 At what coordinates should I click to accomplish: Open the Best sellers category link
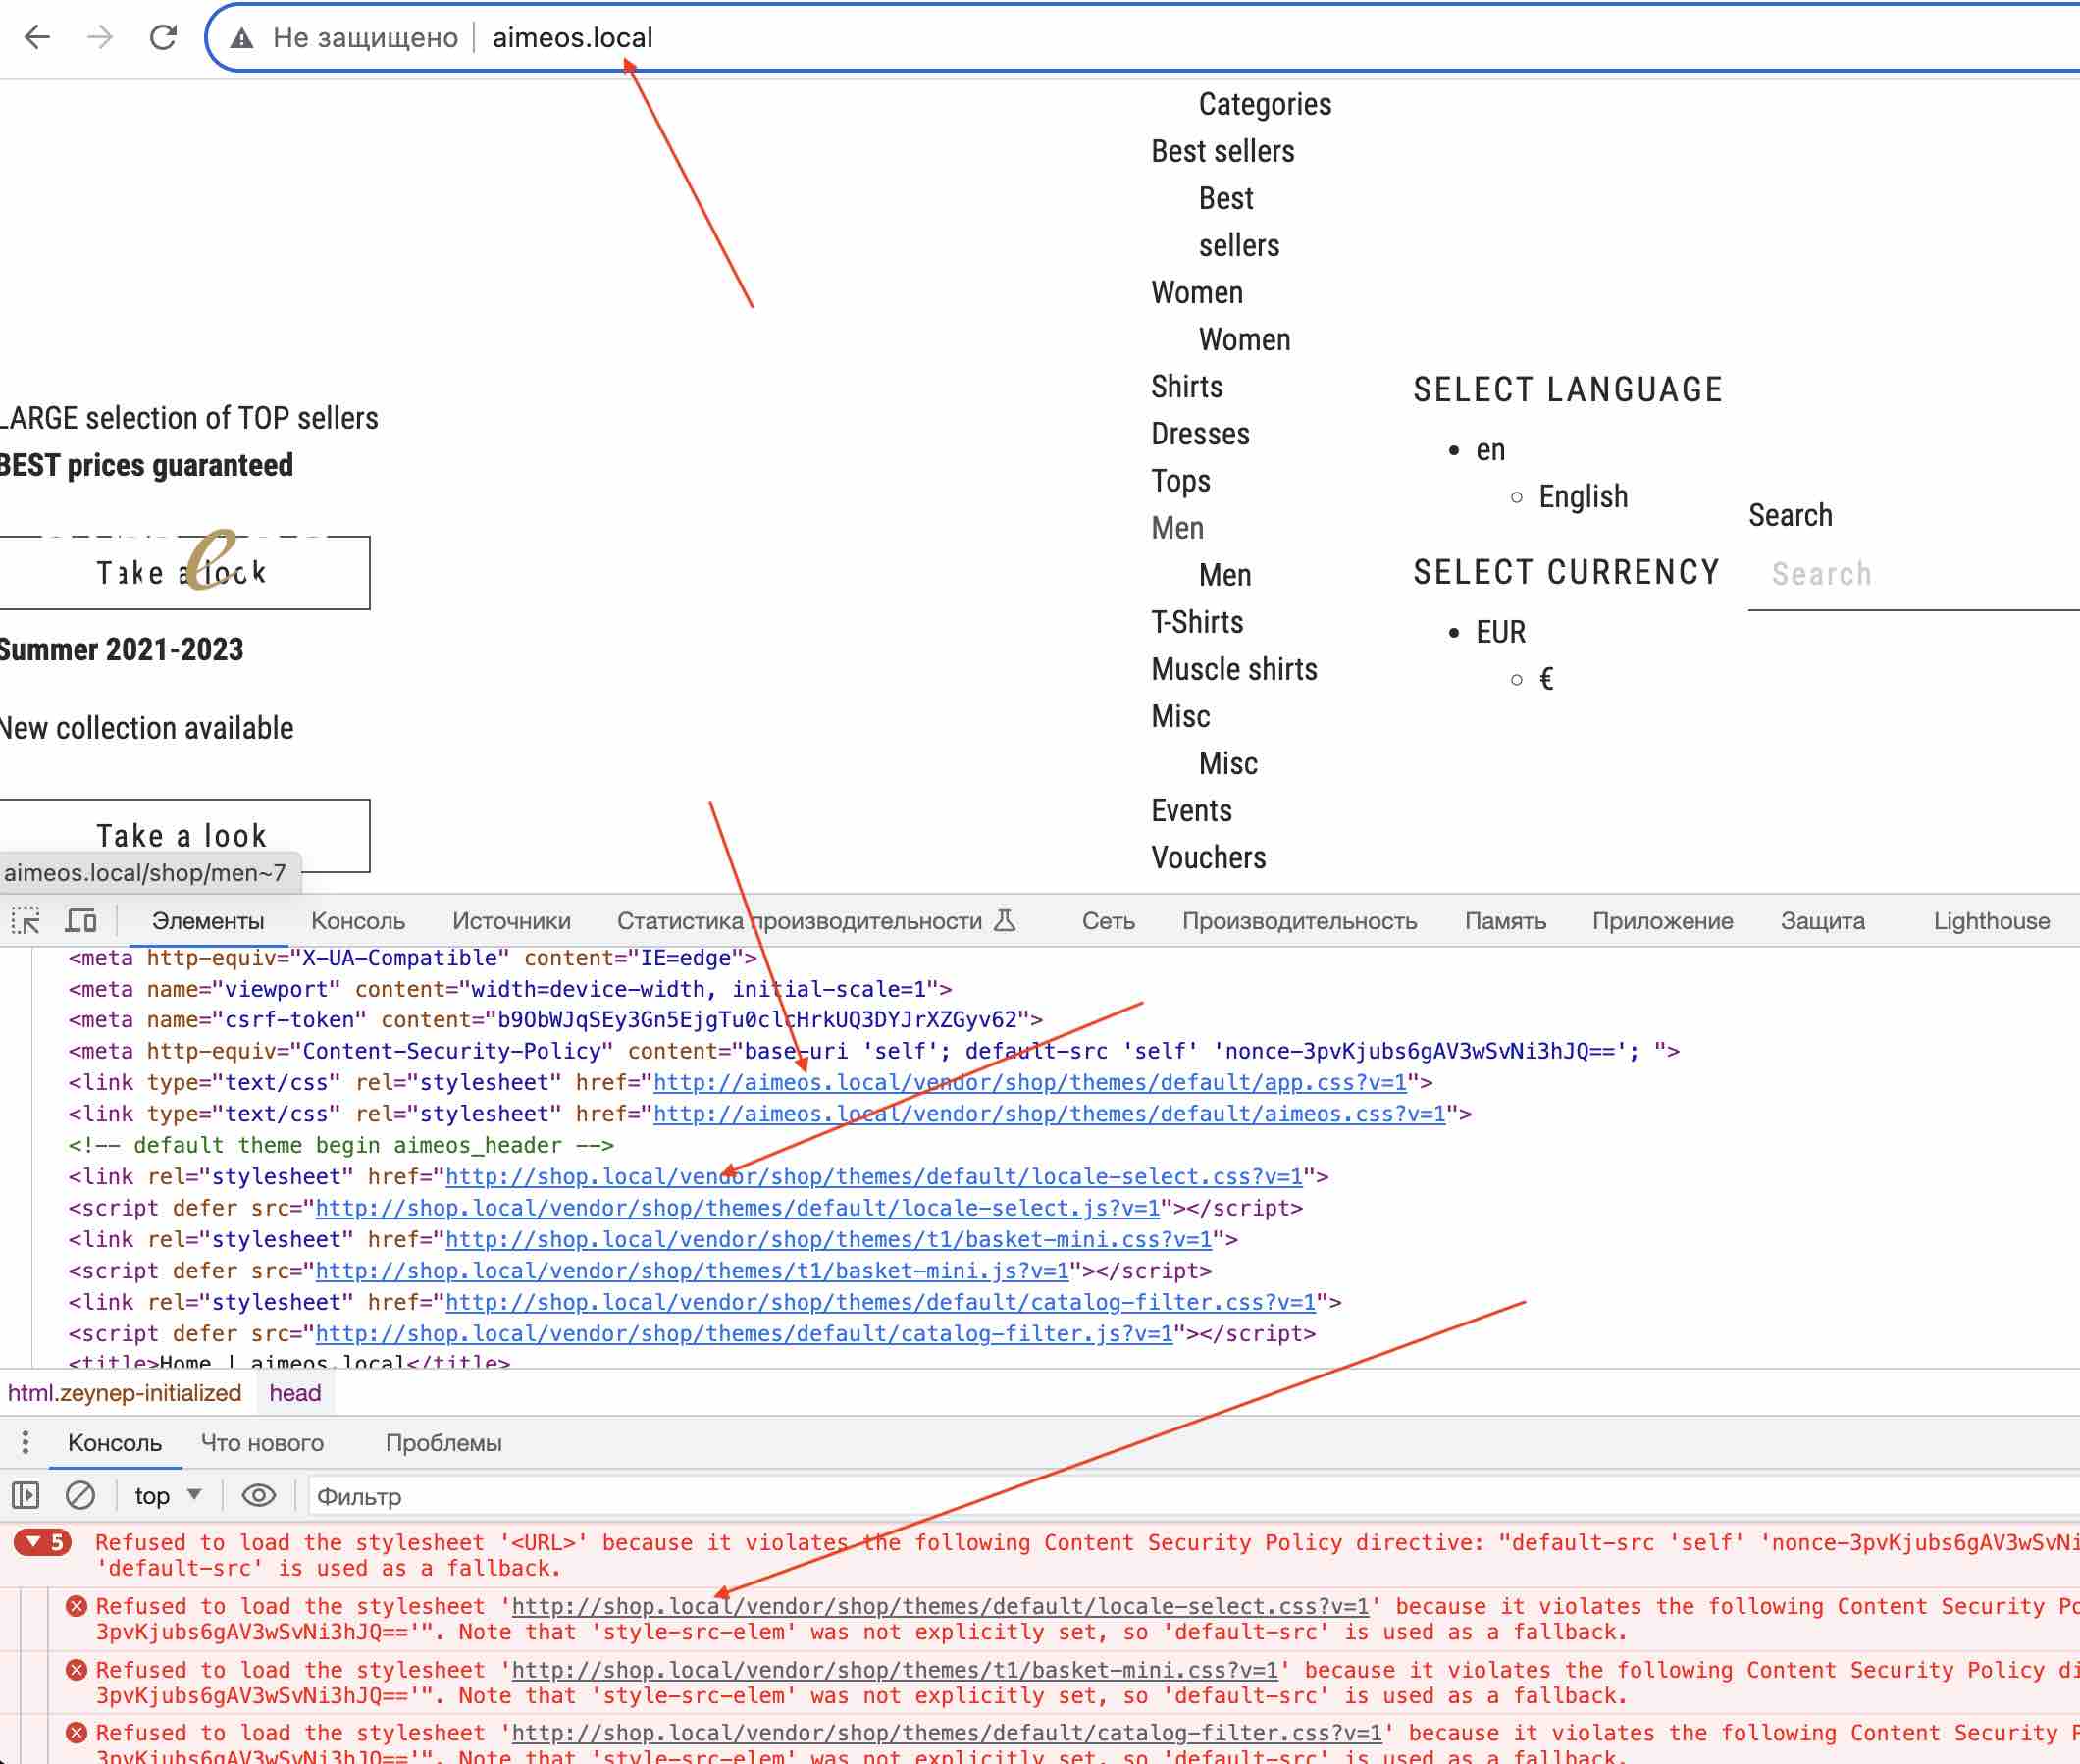(1222, 151)
